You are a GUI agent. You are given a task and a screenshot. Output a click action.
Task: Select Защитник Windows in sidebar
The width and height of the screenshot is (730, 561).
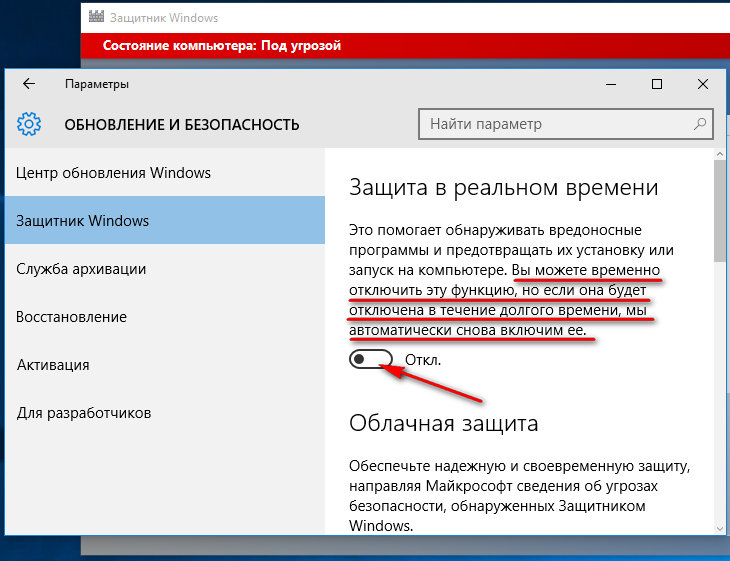pyautogui.click(x=83, y=221)
